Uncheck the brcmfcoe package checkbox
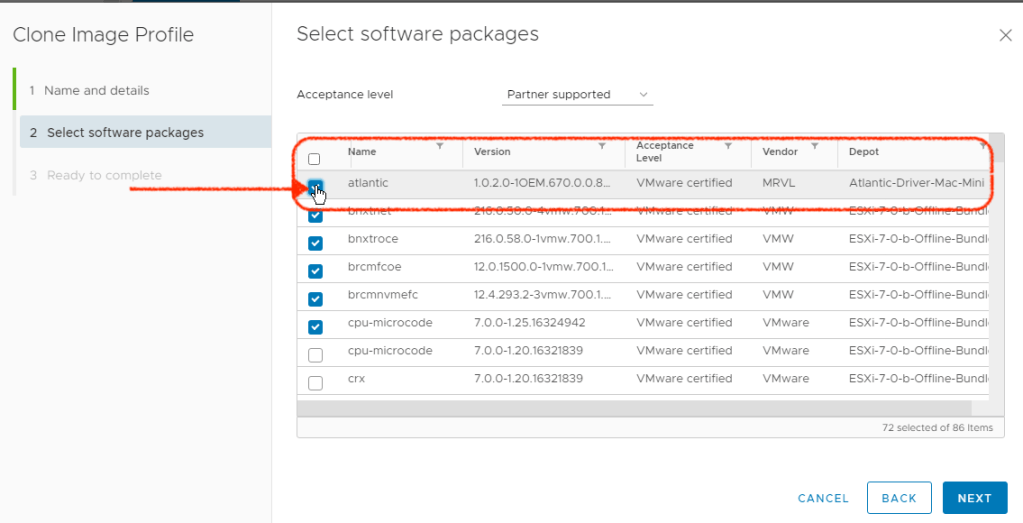1023x523 pixels. click(x=315, y=271)
